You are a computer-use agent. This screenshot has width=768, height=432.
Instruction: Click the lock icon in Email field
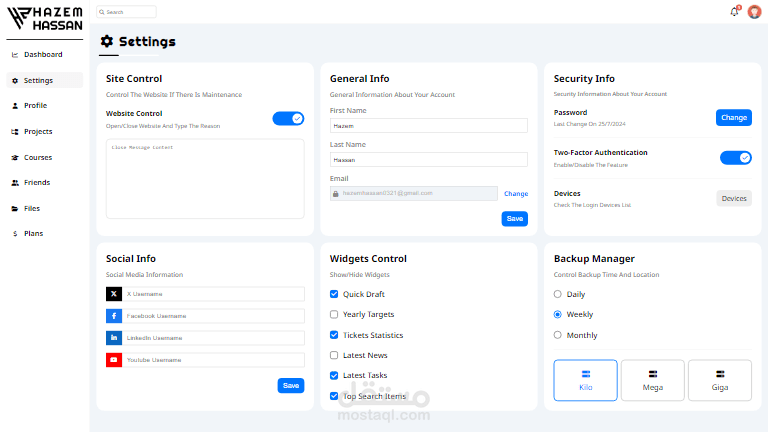click(x=336, y=194)
